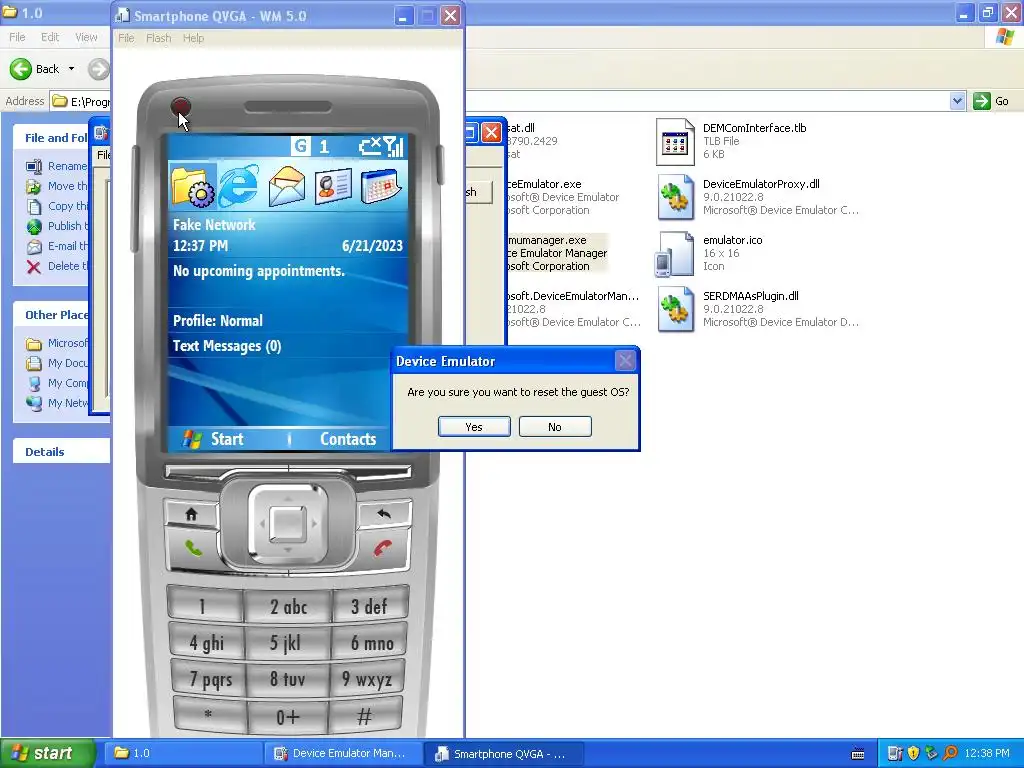Click keypad key 0+
The width and height of the screenshot is (1024, 768).
point(287,717)
